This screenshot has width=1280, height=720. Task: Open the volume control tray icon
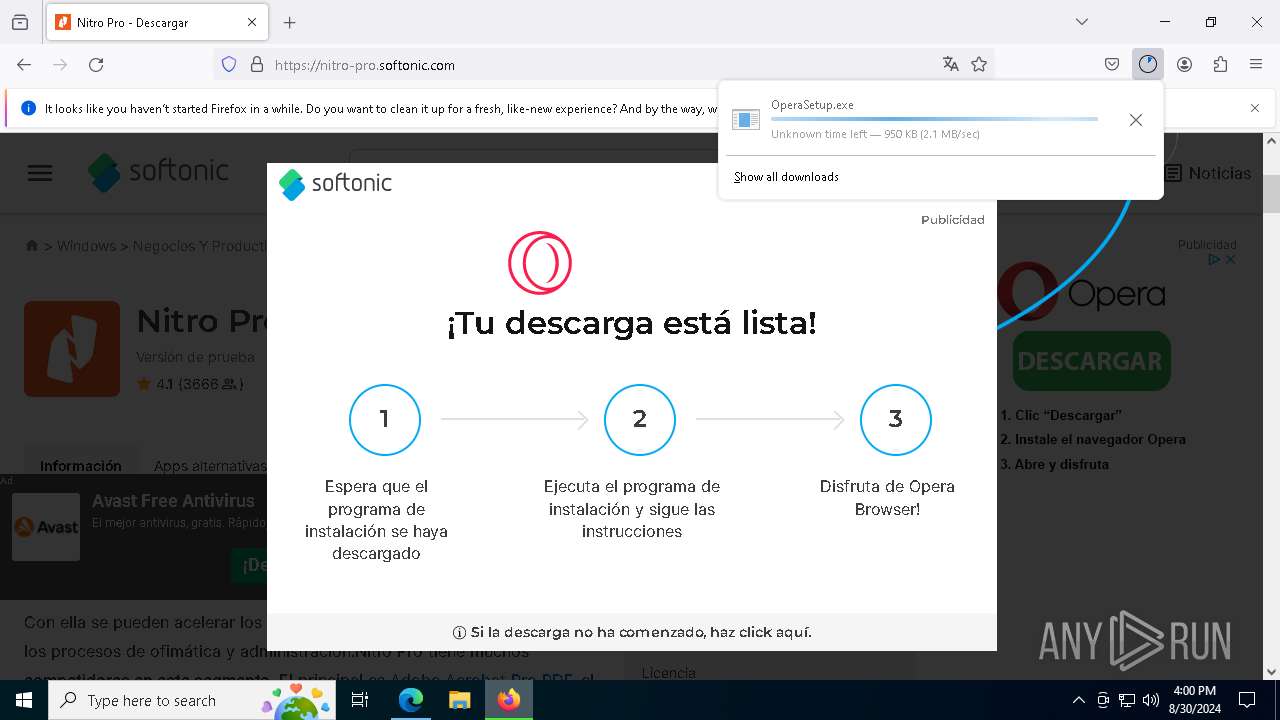click(x=1151, y=700)
